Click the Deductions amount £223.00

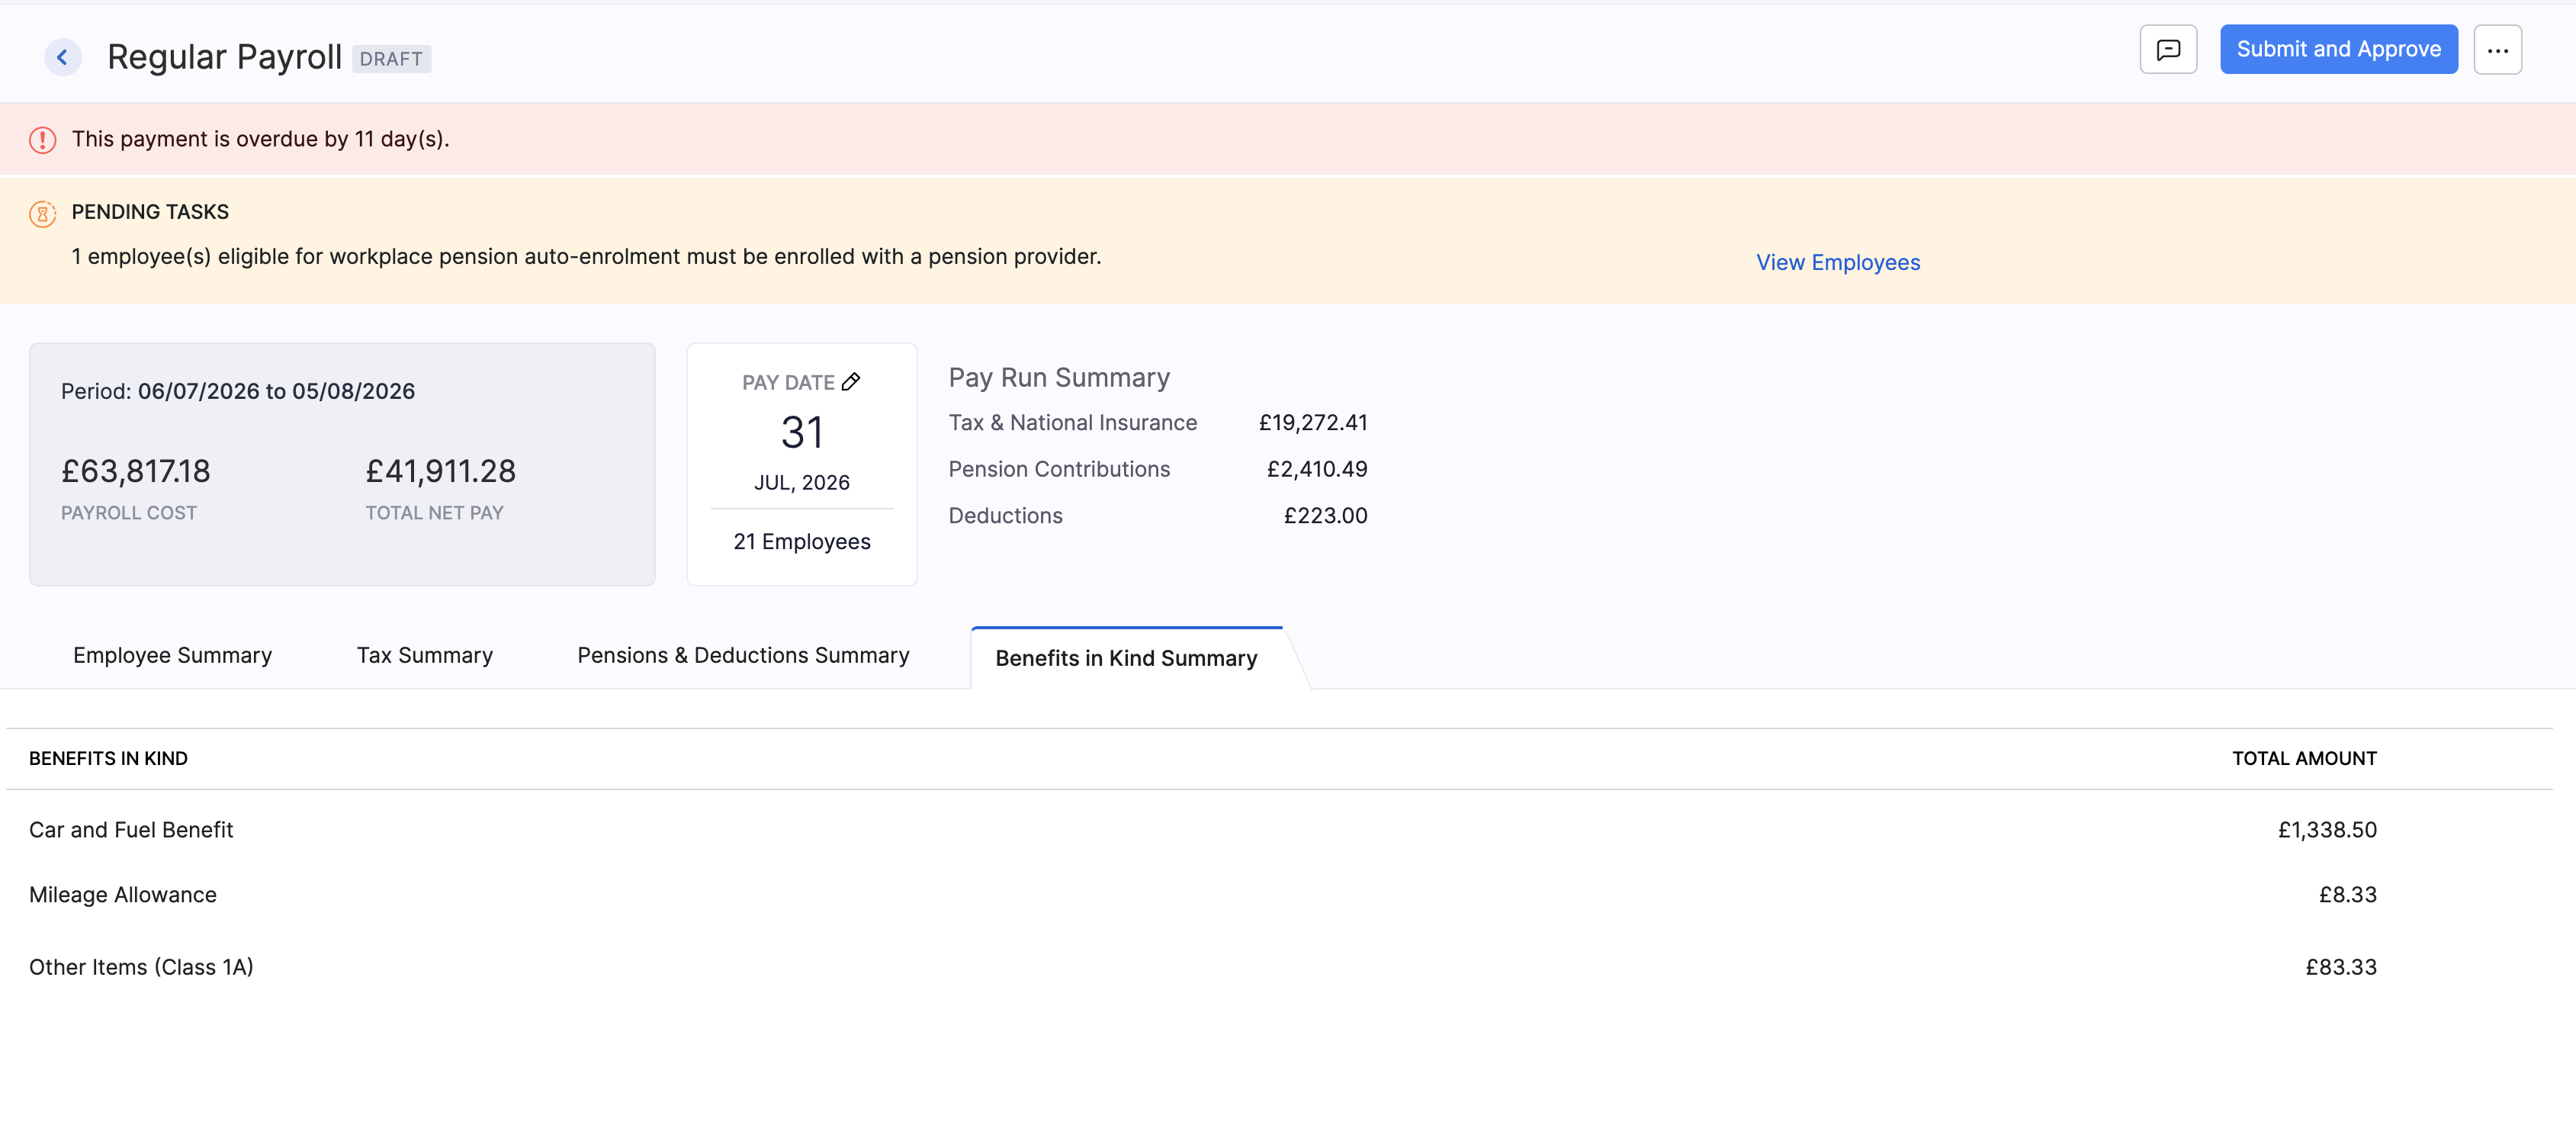click(x=1325, y=516)
